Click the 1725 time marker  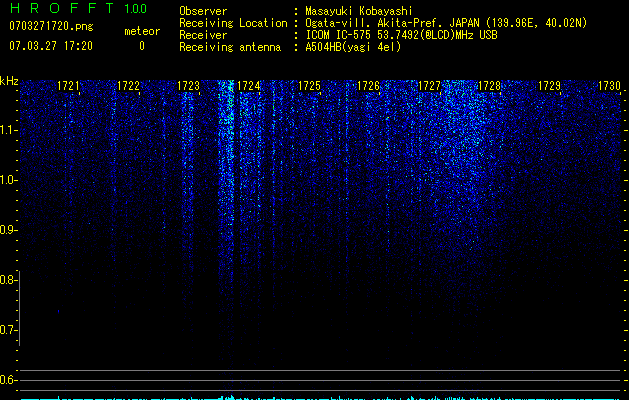point(309,85)
